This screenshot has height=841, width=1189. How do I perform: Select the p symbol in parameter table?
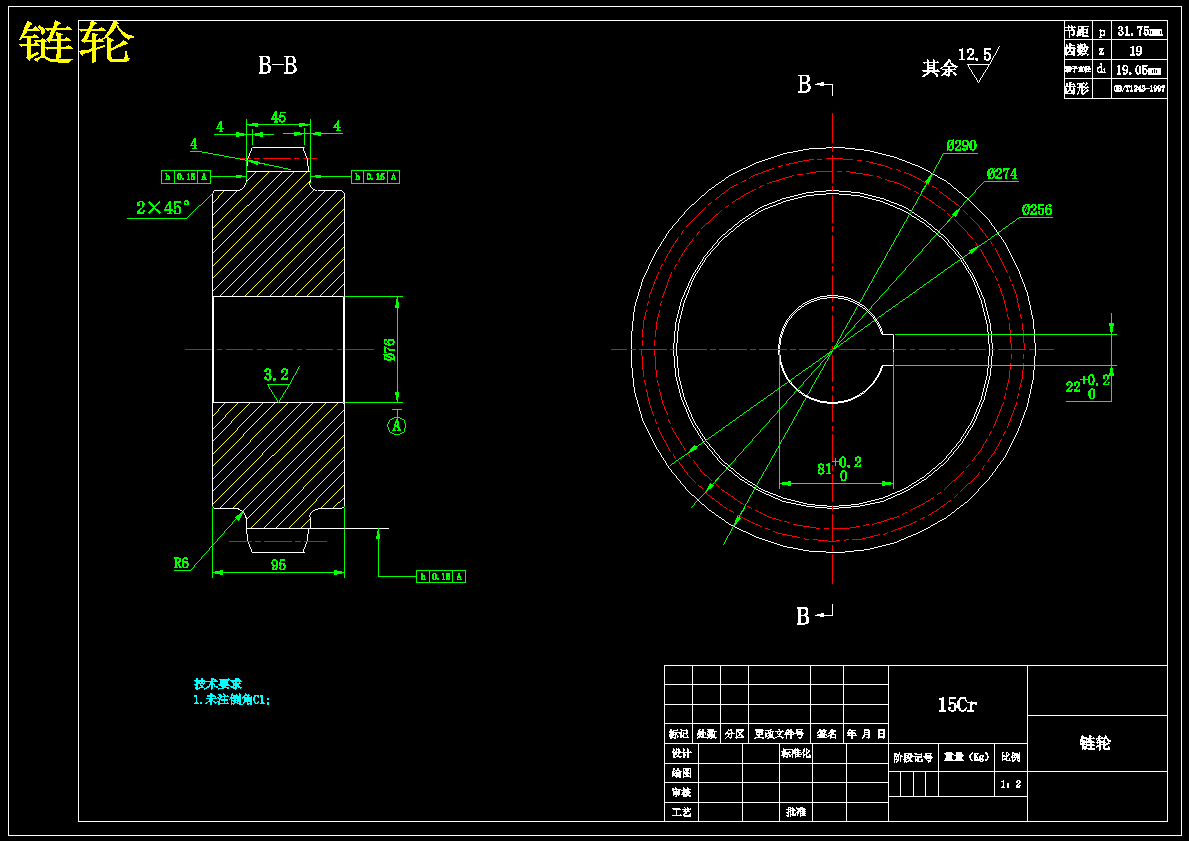pos(1102,32)
